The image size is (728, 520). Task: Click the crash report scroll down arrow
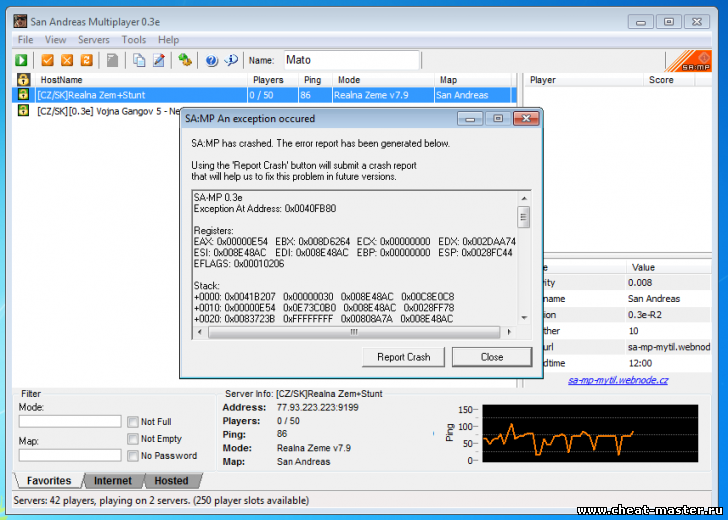coord(524,318)
